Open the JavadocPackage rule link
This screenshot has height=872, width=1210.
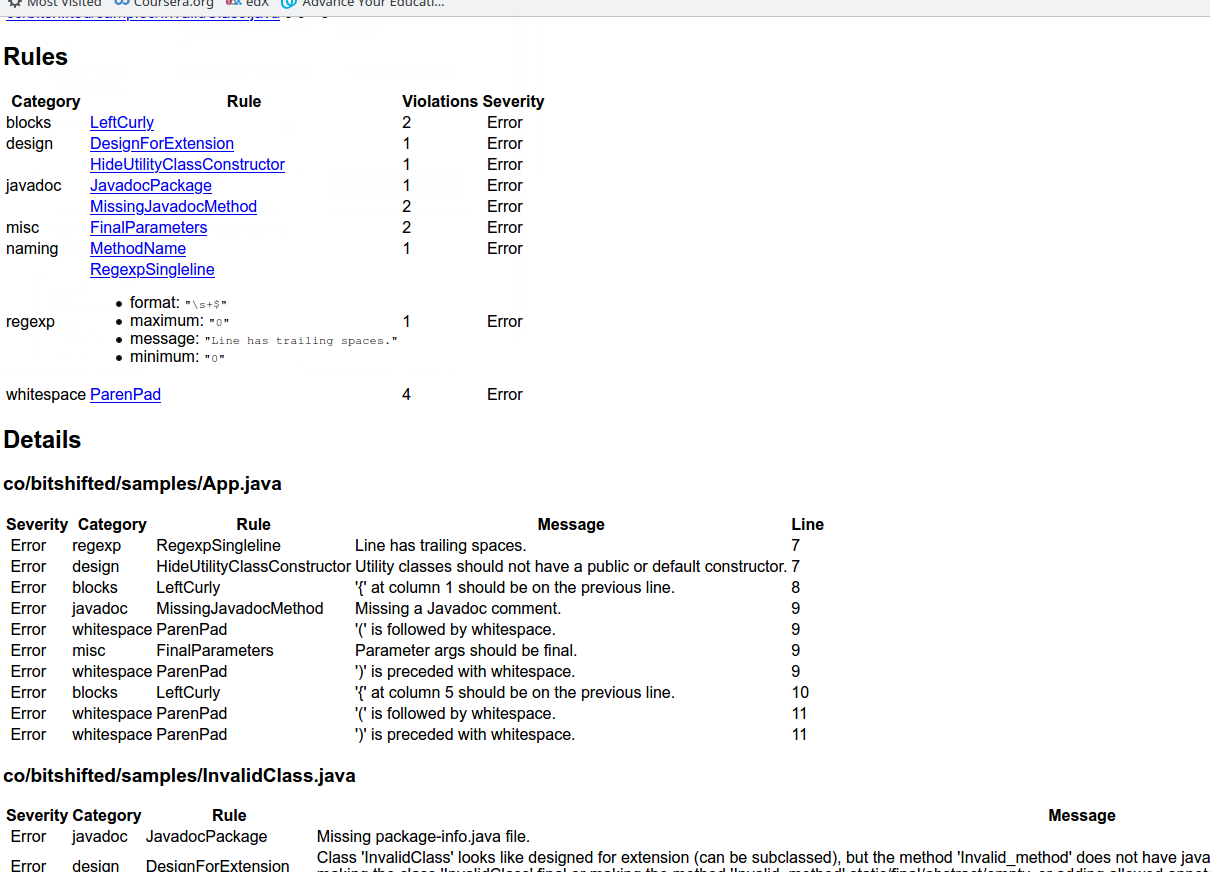[151, 185]
